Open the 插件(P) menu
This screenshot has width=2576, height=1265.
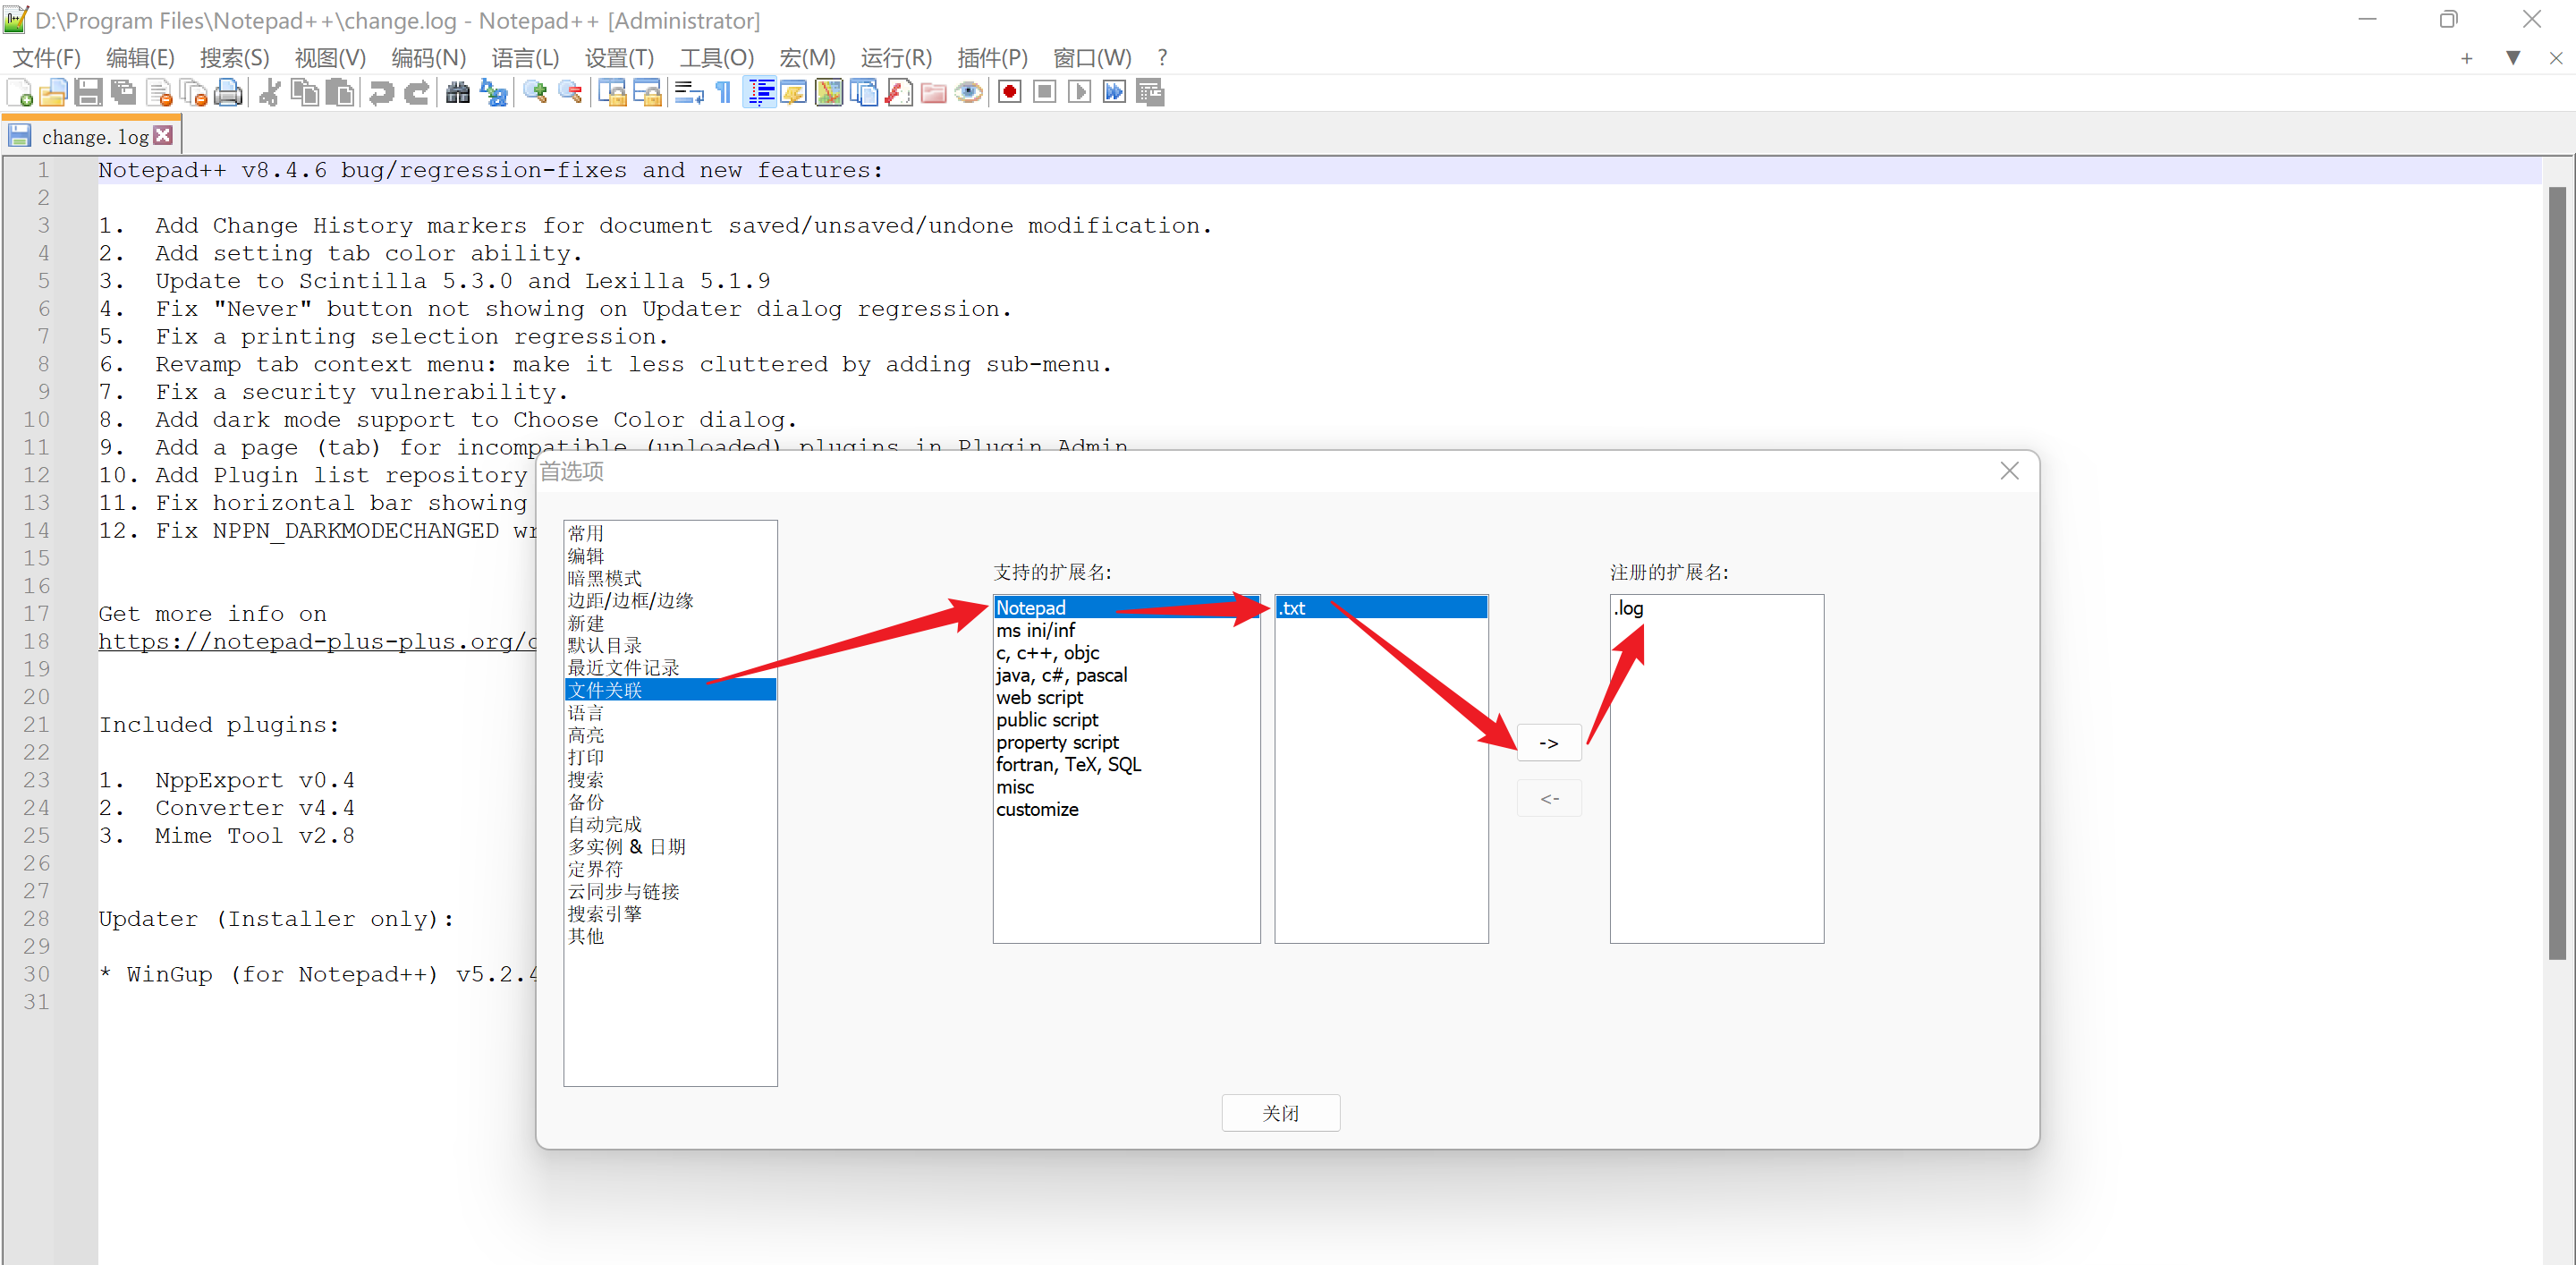[x=991, y=58]
